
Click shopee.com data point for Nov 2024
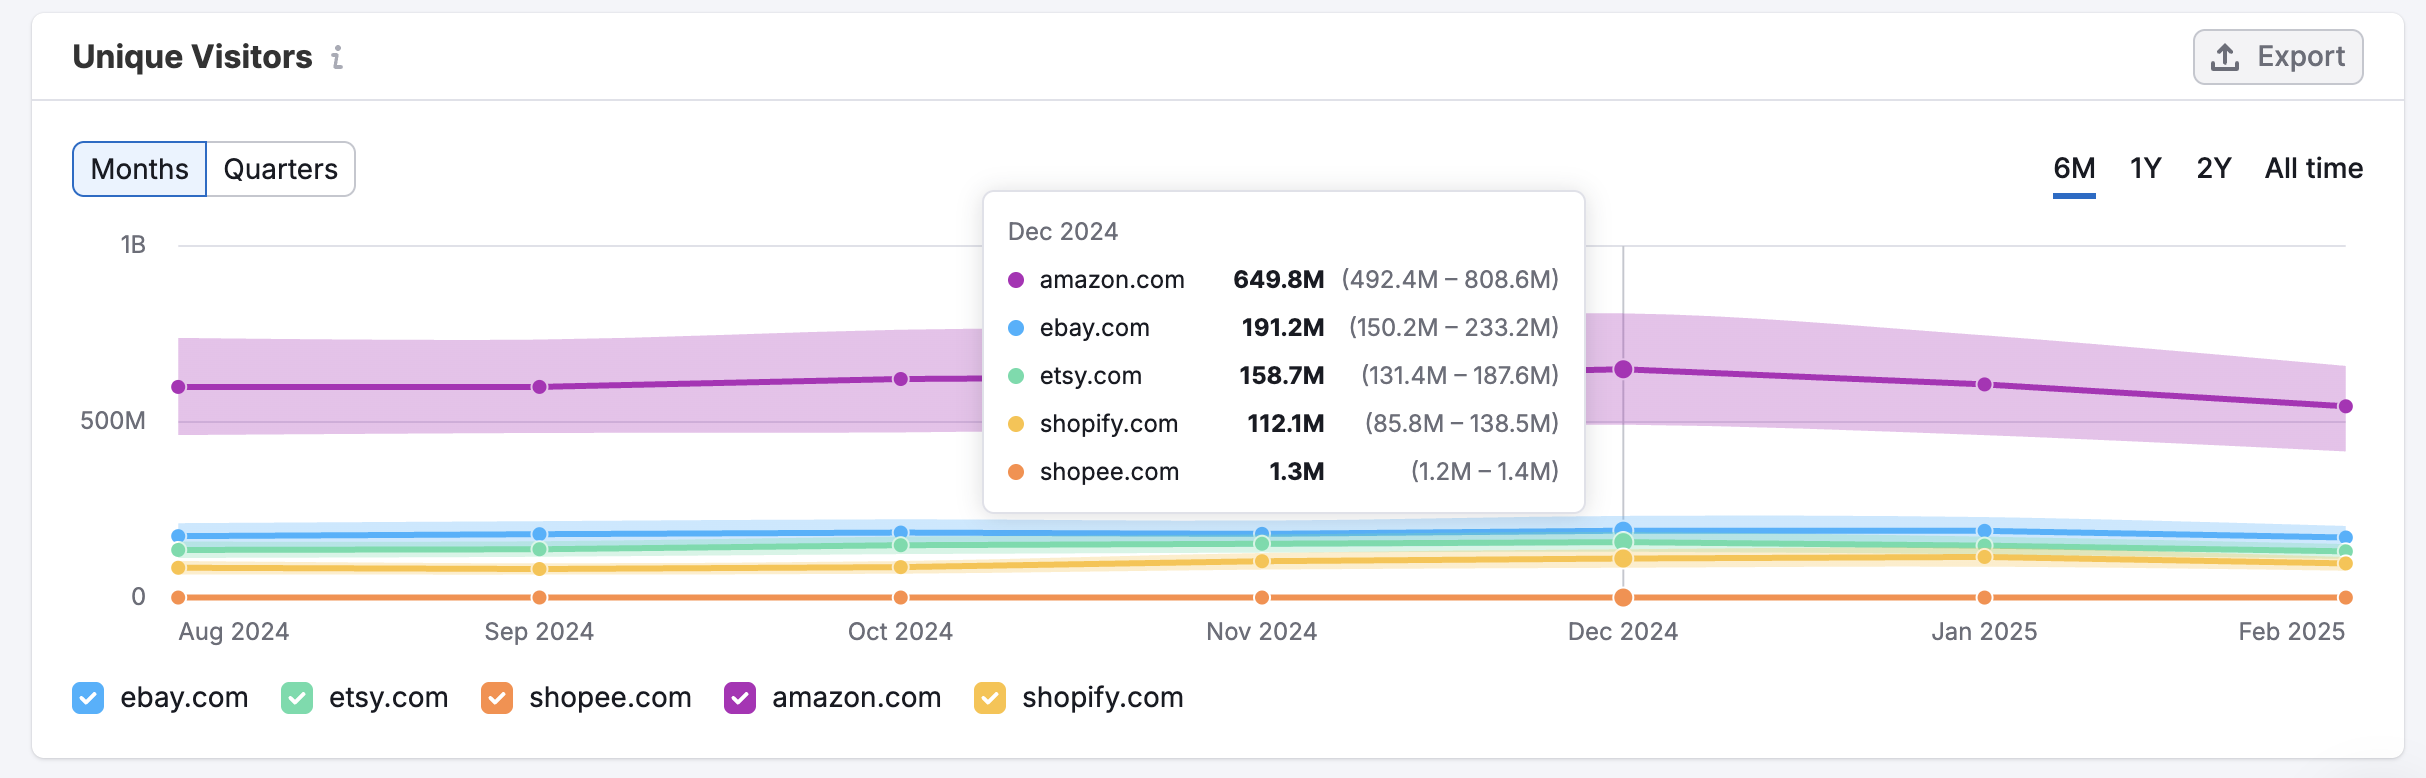point(1262,598)
